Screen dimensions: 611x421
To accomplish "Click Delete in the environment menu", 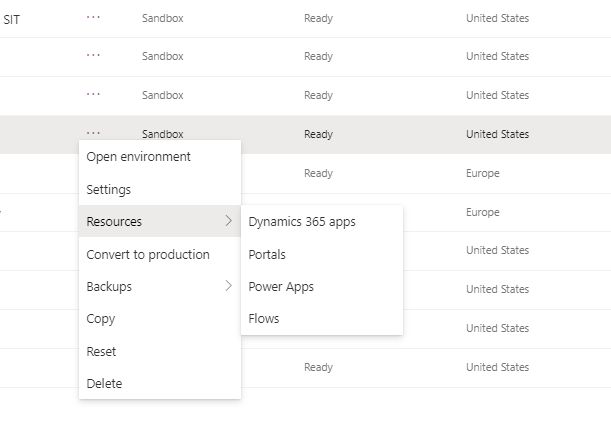I will (x=104, y=384).
